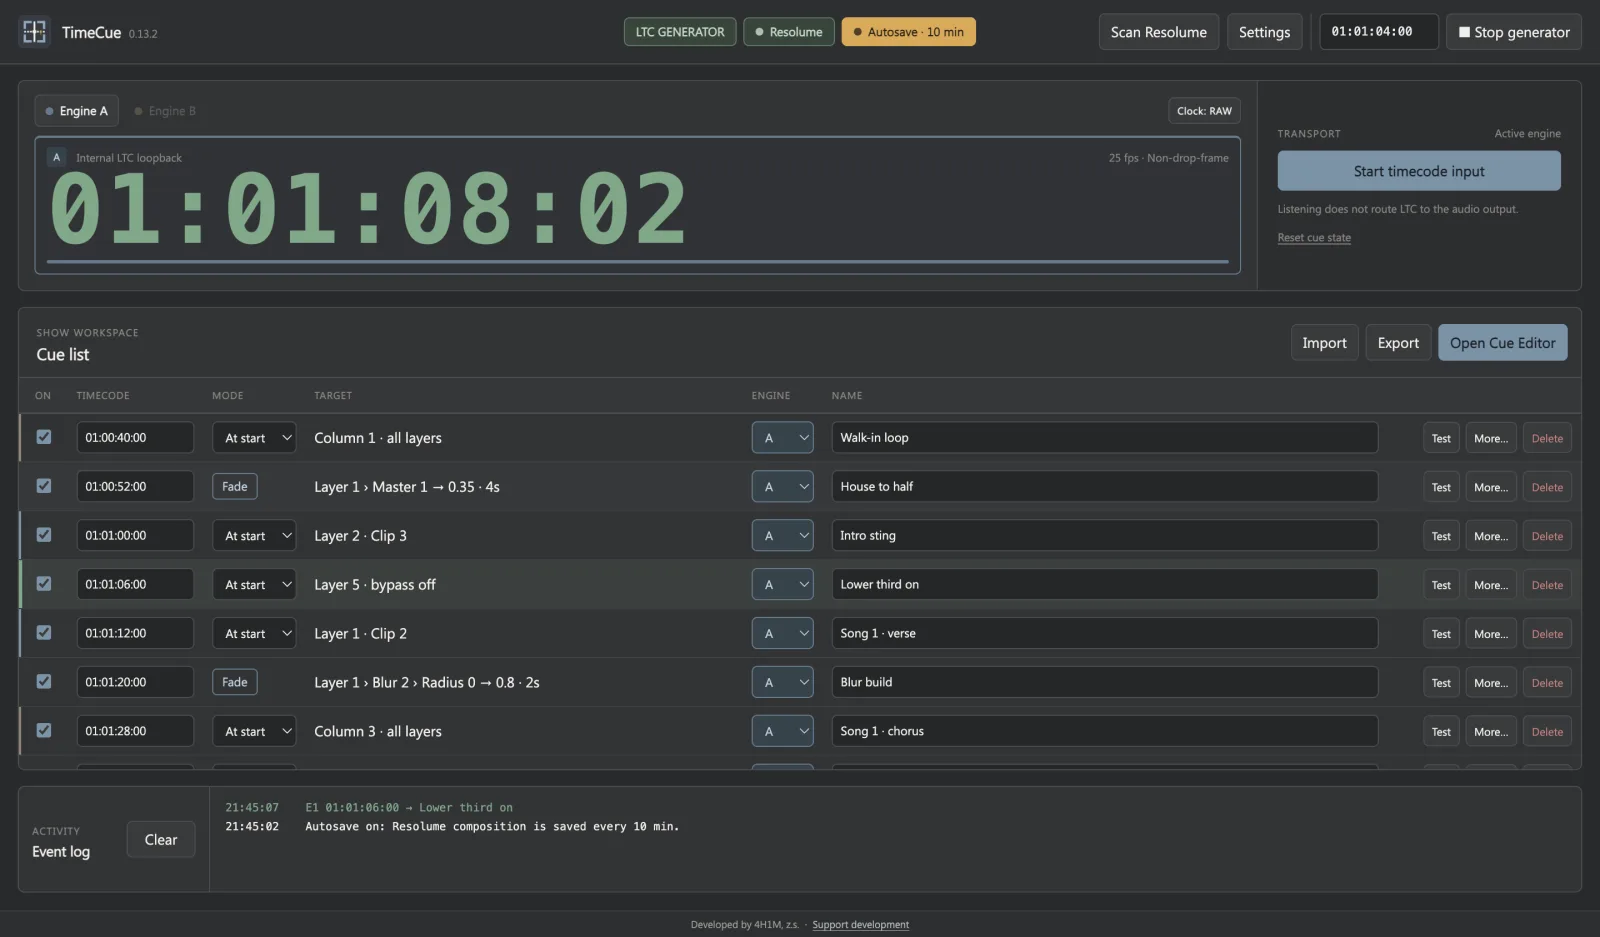
Task: Export the cue list
Action: (1398, 343)
